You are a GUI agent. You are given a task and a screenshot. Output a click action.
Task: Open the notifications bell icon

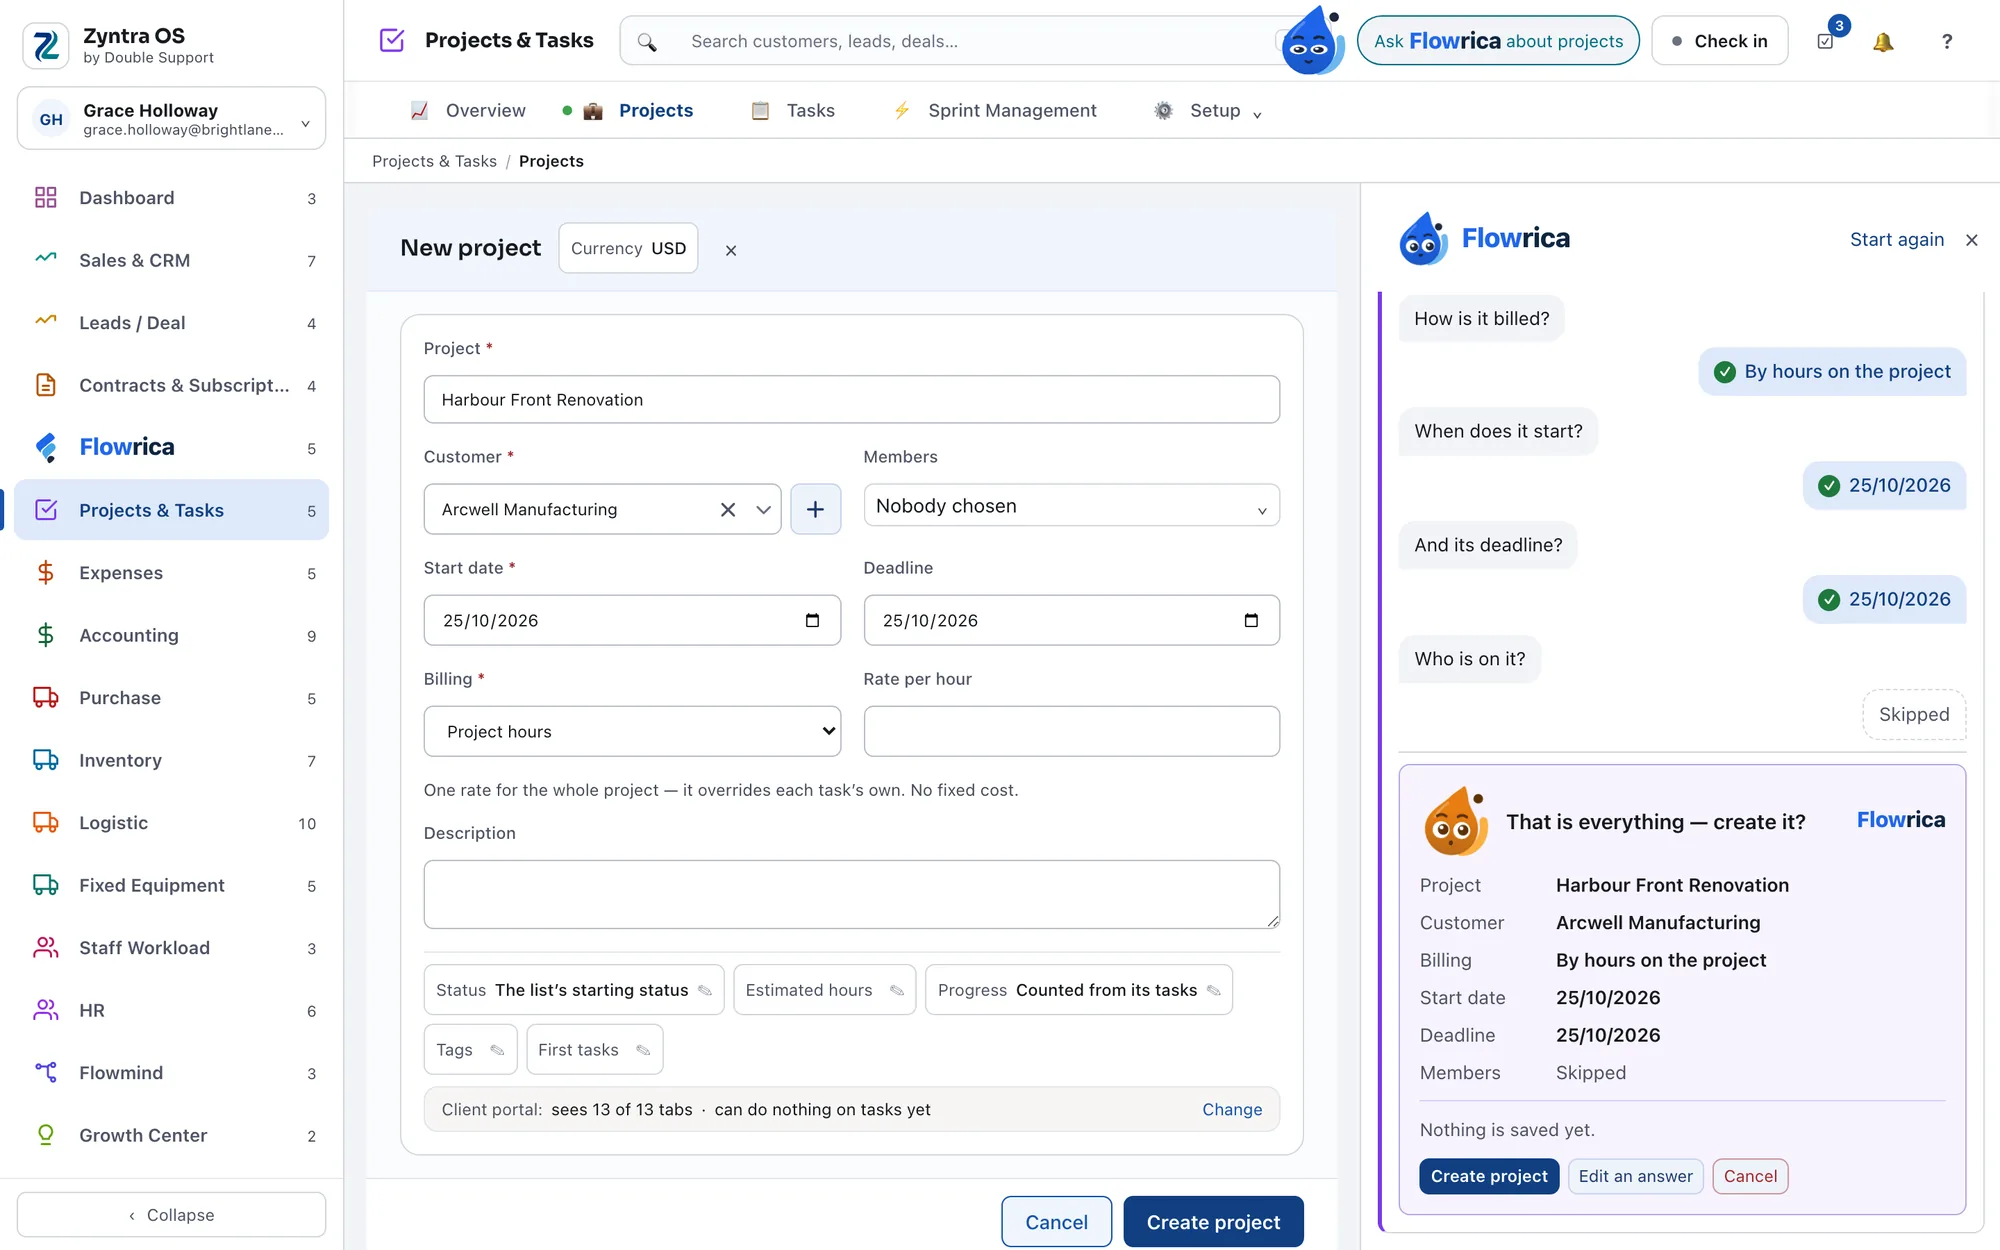click(1883, 42)
